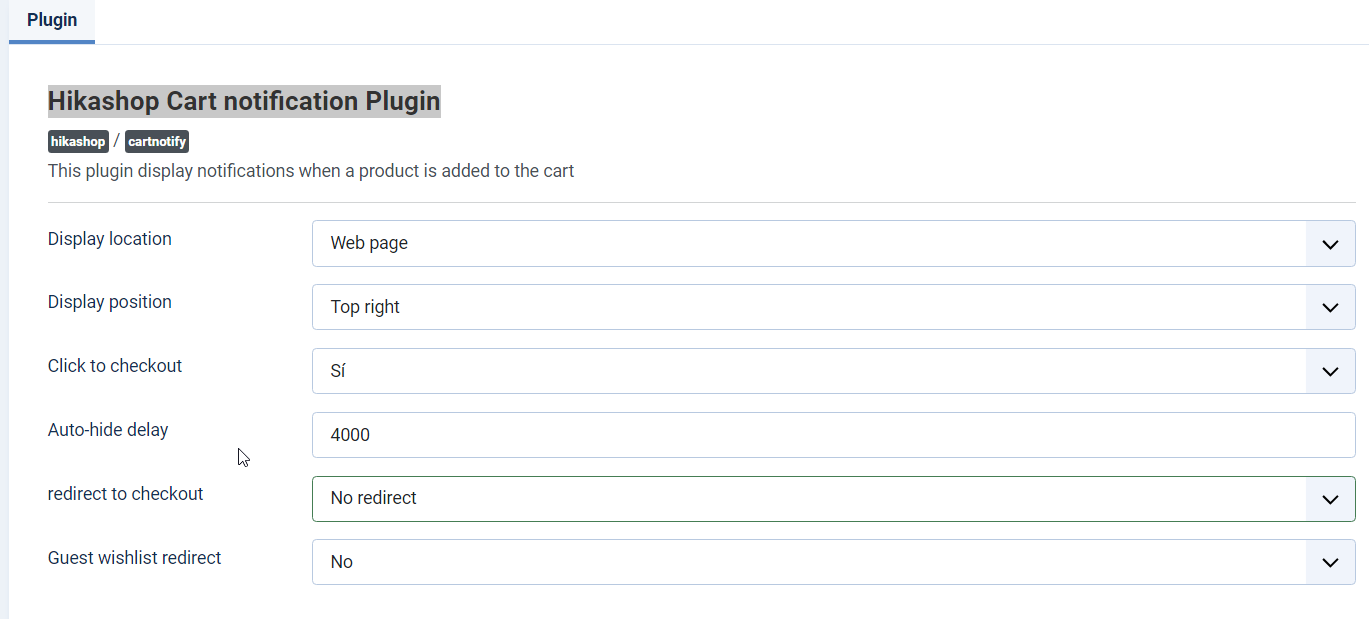1369x619 pixels.
Task: Click the Auto-hide delay input field
Action: 833,435
